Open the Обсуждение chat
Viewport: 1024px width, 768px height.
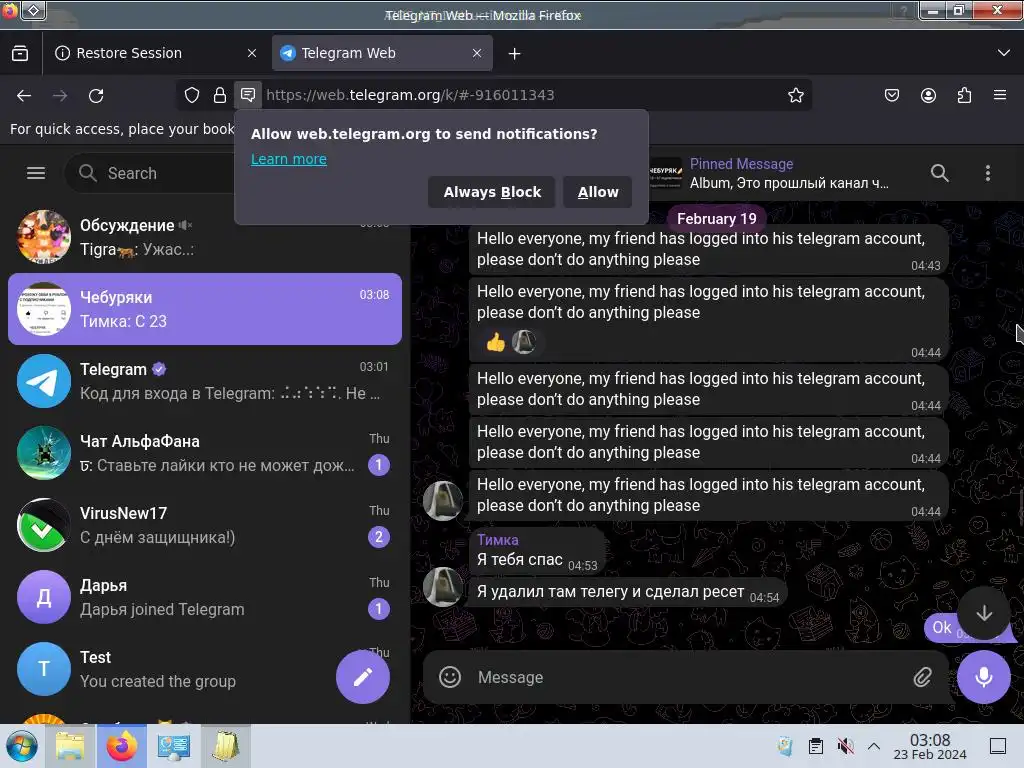(x=204, y=237)
